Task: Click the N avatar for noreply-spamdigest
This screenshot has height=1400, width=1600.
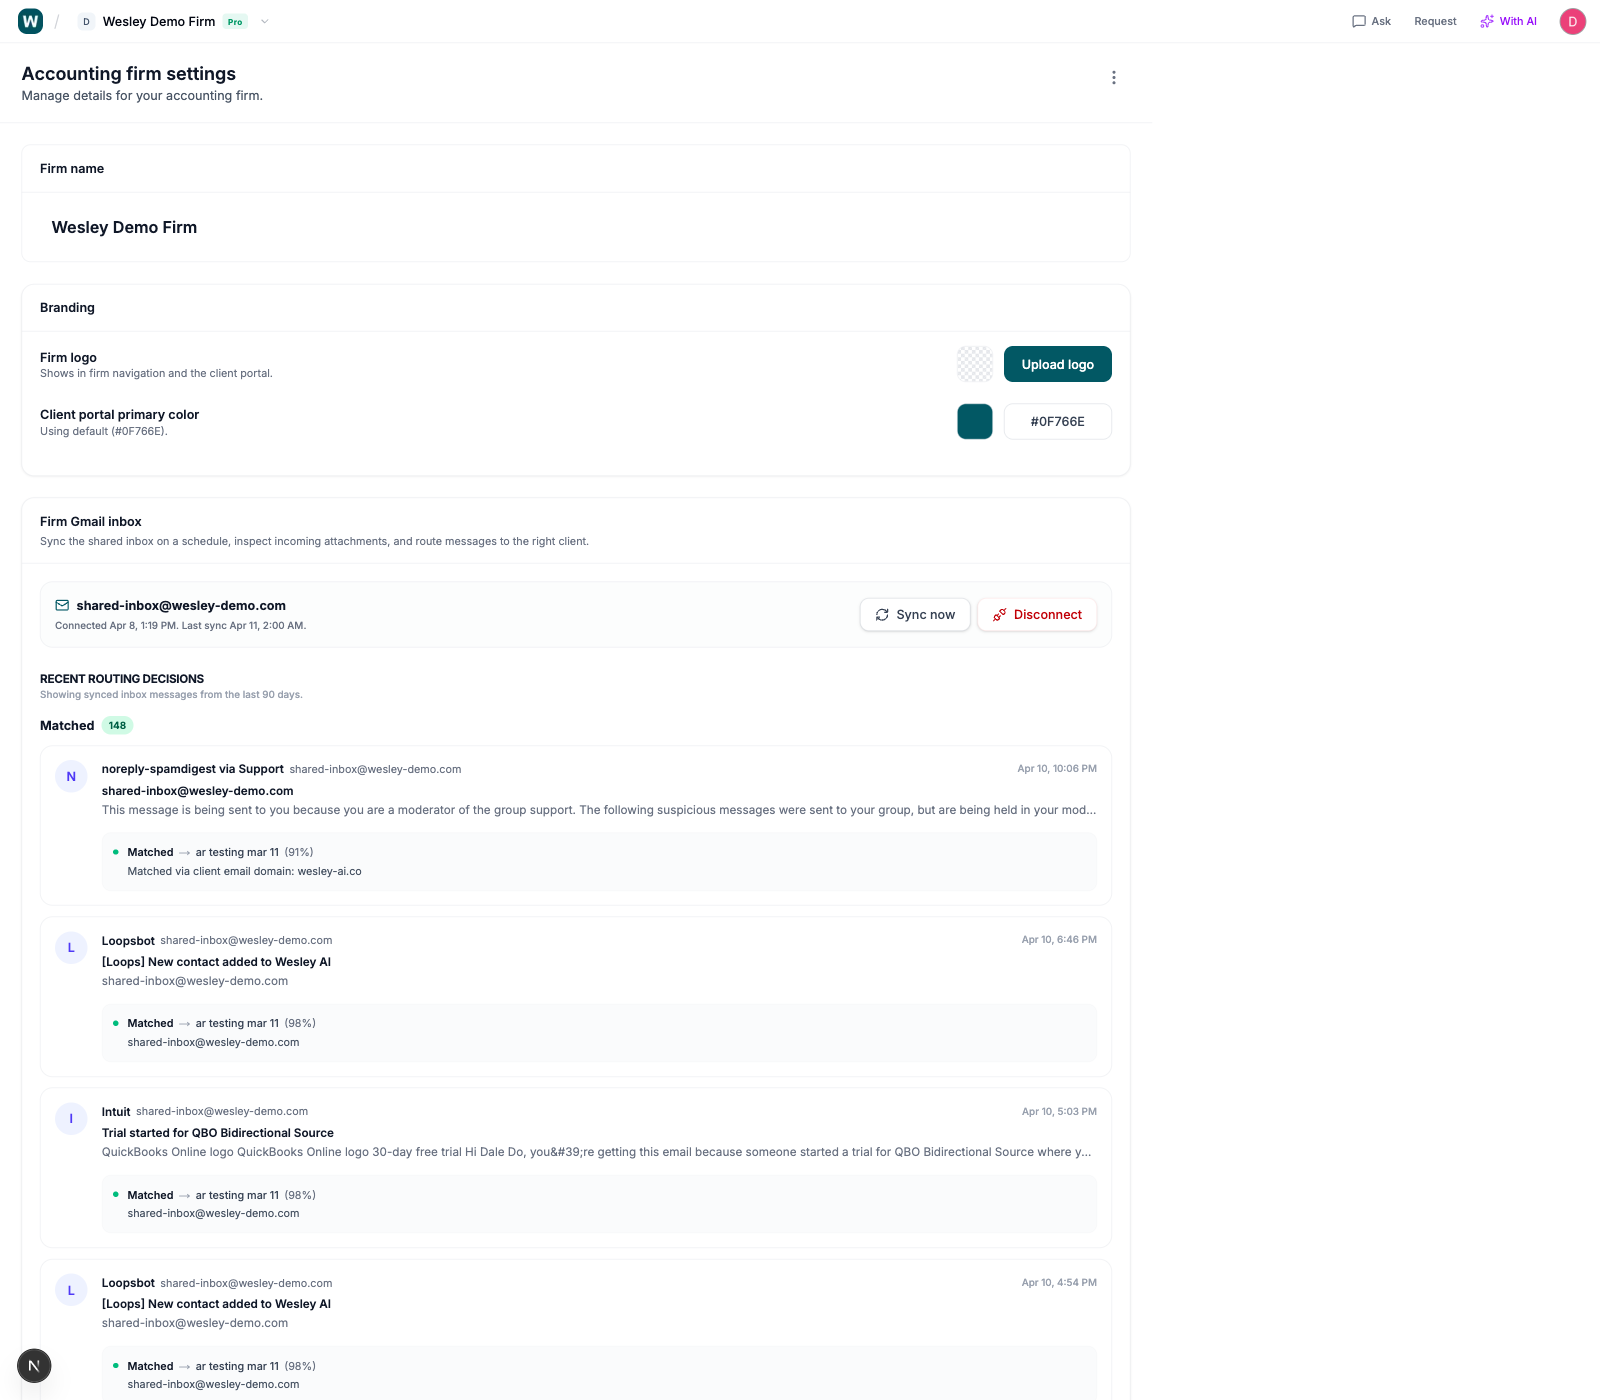Action: point(71,776)
